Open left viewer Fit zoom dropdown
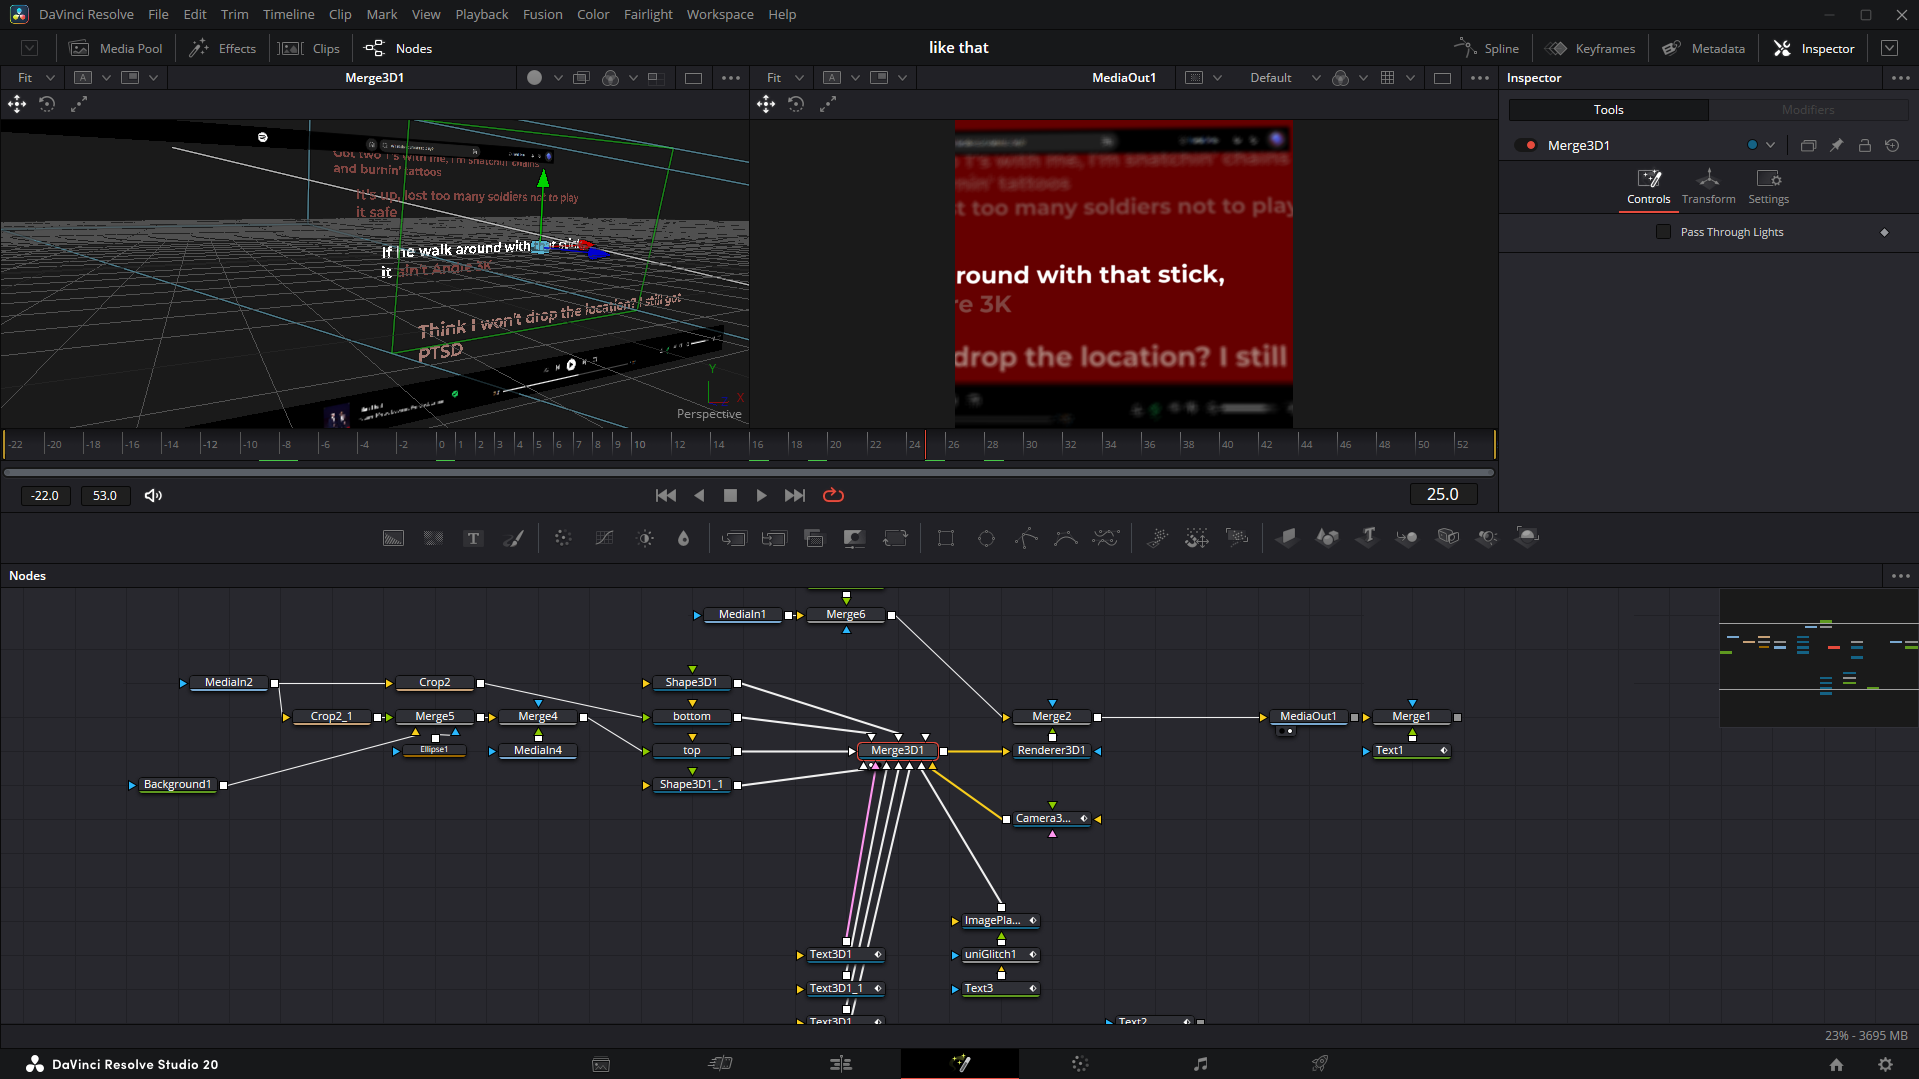This screenshot has width=1919, height=1079. point(36,77)
